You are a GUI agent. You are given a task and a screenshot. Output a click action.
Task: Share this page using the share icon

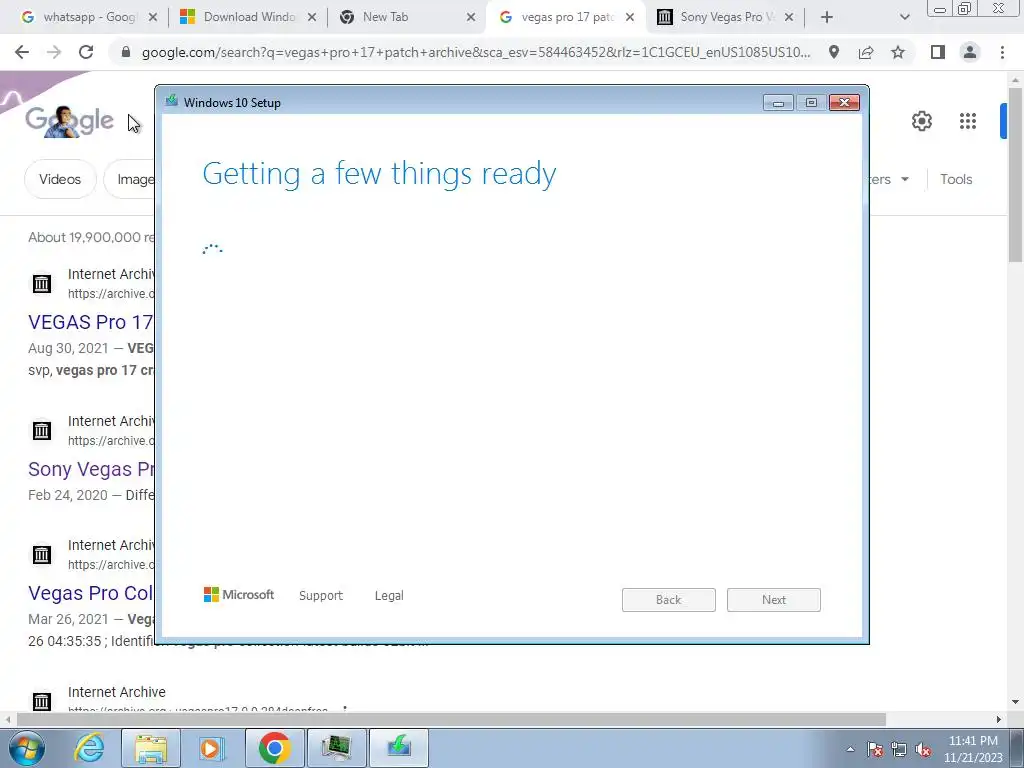[866, 52]
